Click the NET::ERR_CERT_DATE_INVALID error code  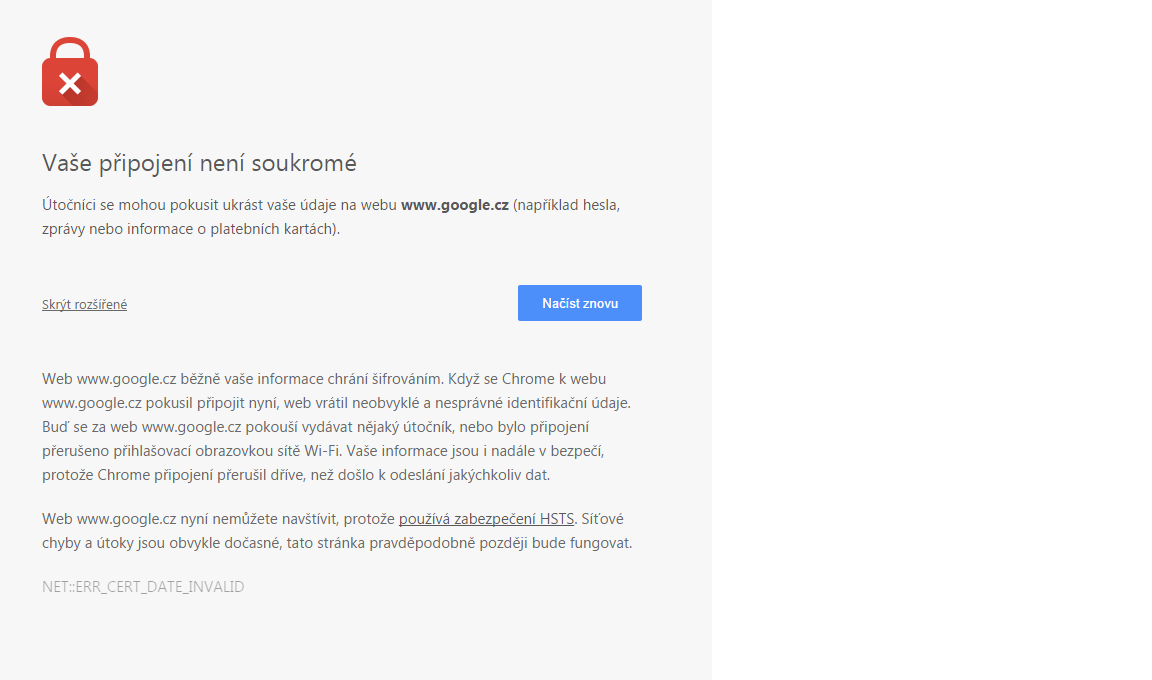click(143, 587)
